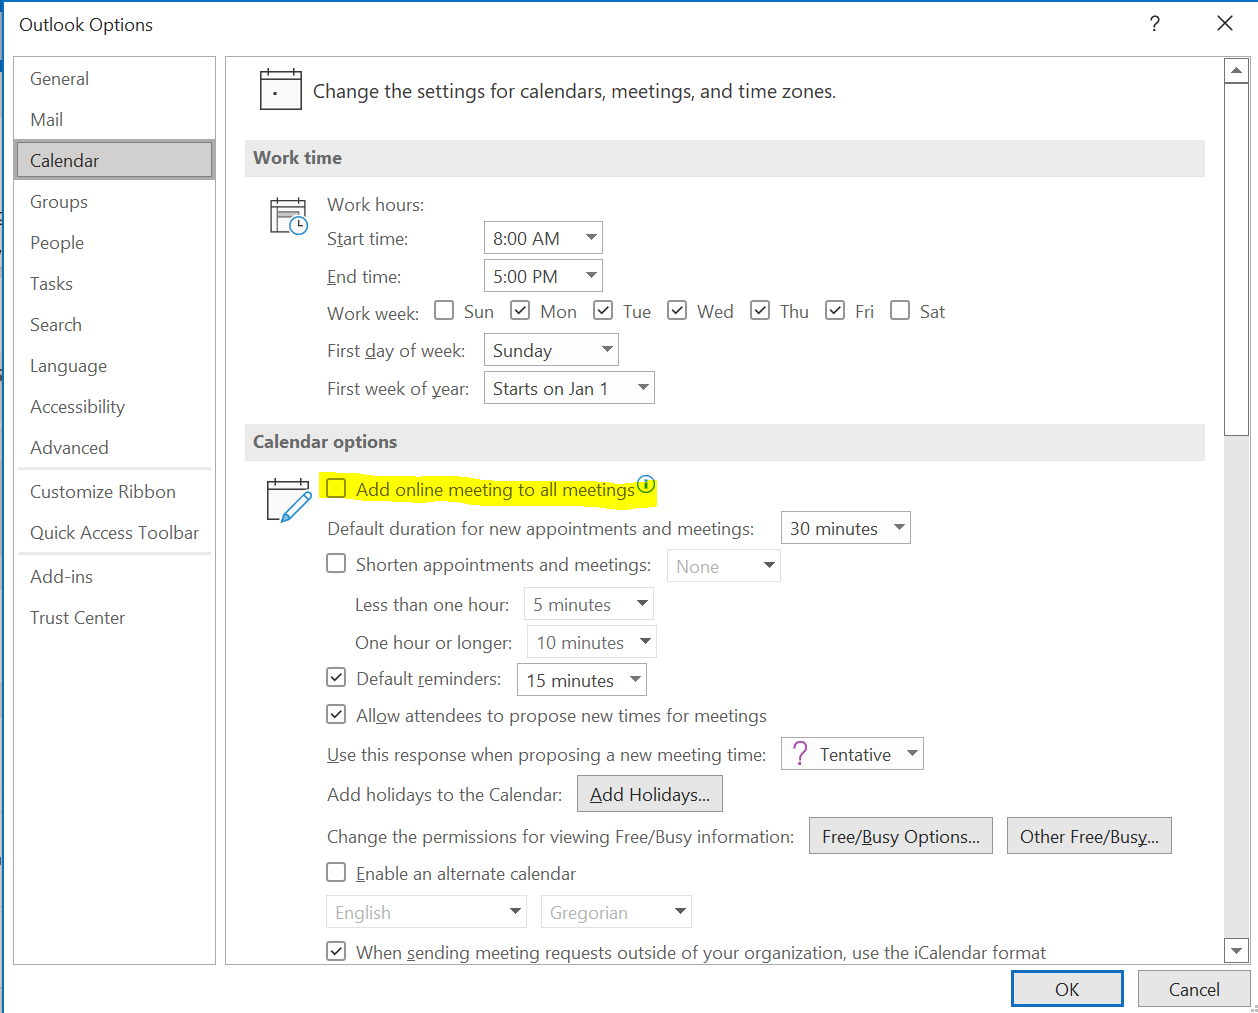Open the Tentative response dropdown

(852, 754)
